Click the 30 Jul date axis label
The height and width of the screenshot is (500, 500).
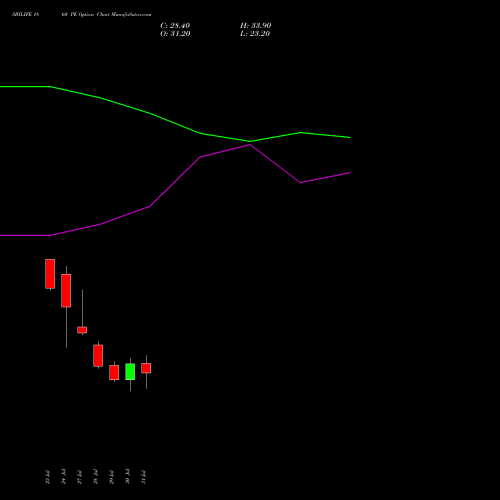pos(127,476)
